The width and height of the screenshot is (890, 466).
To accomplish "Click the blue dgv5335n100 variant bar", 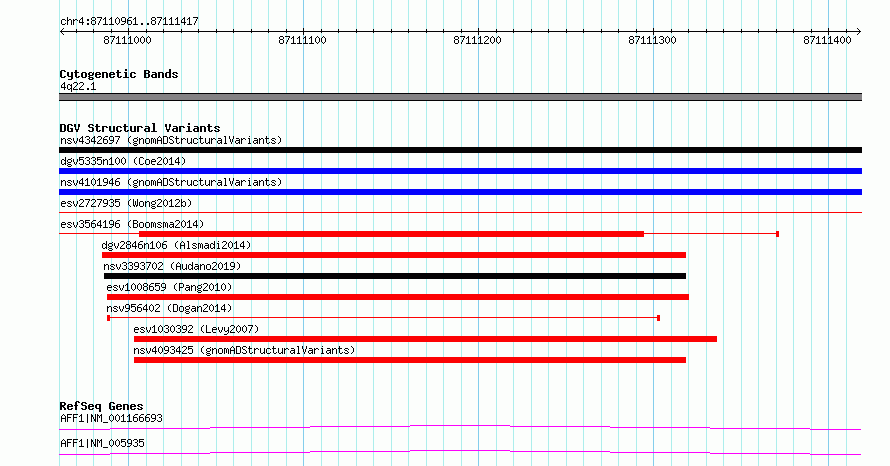I will click(460, 171).
